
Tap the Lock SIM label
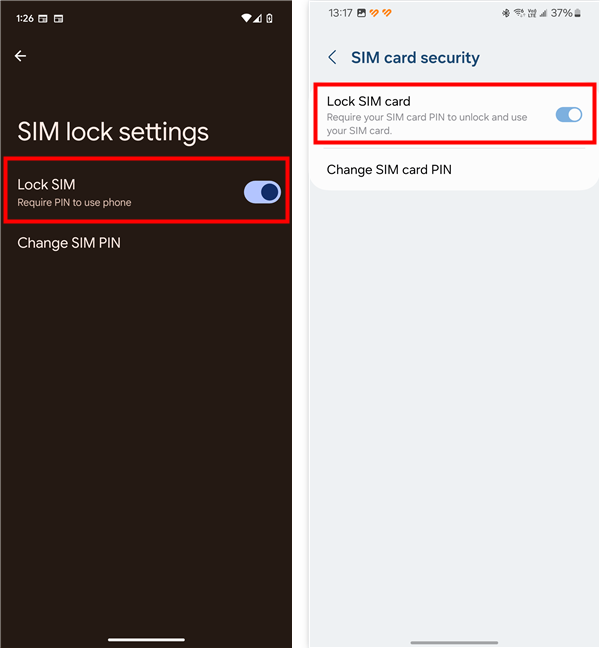[47, 184]
